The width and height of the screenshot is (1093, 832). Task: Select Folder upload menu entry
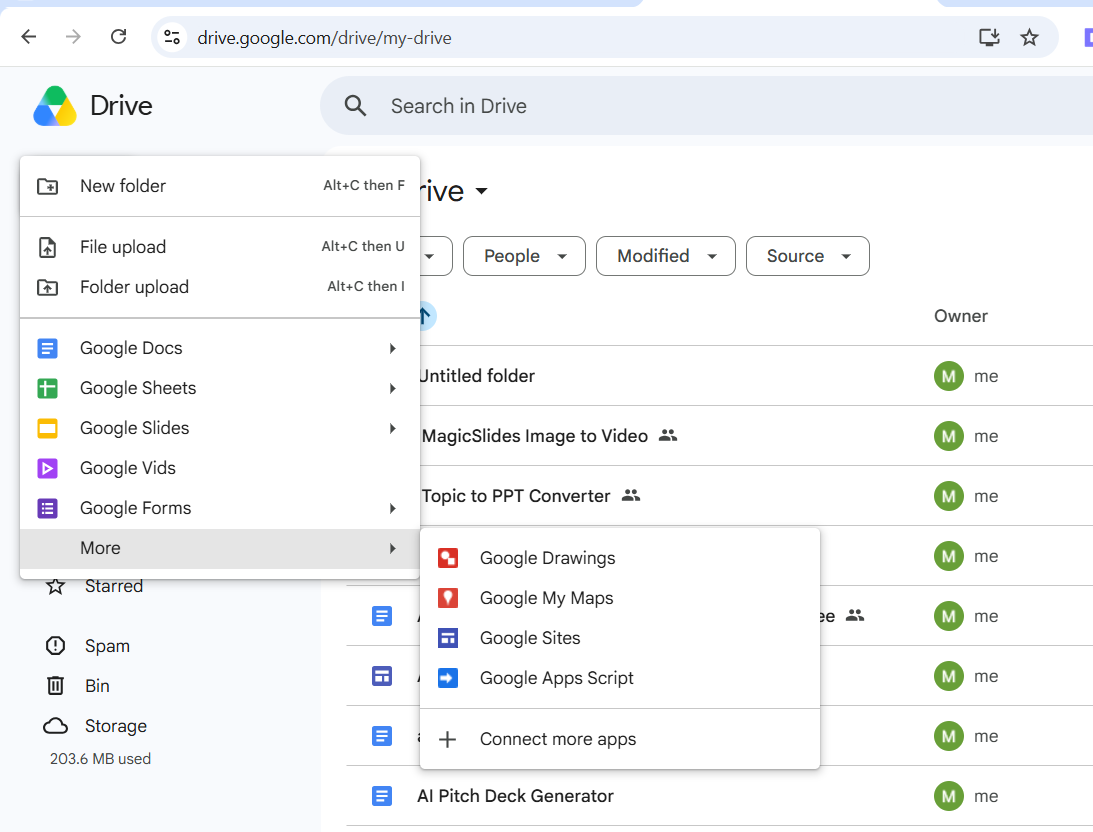click(220, 287)
